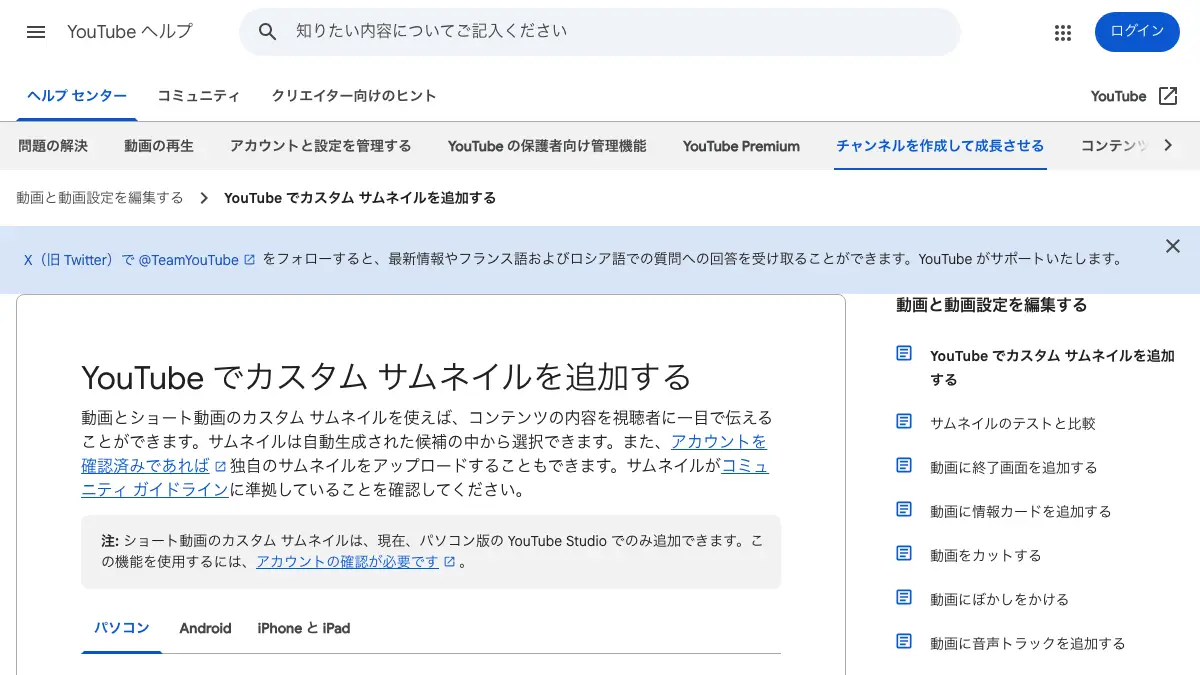This screenshot has width=1200, height=675.
Task: Switch to the Android instructions tab
Action: (x=205, y=628)
